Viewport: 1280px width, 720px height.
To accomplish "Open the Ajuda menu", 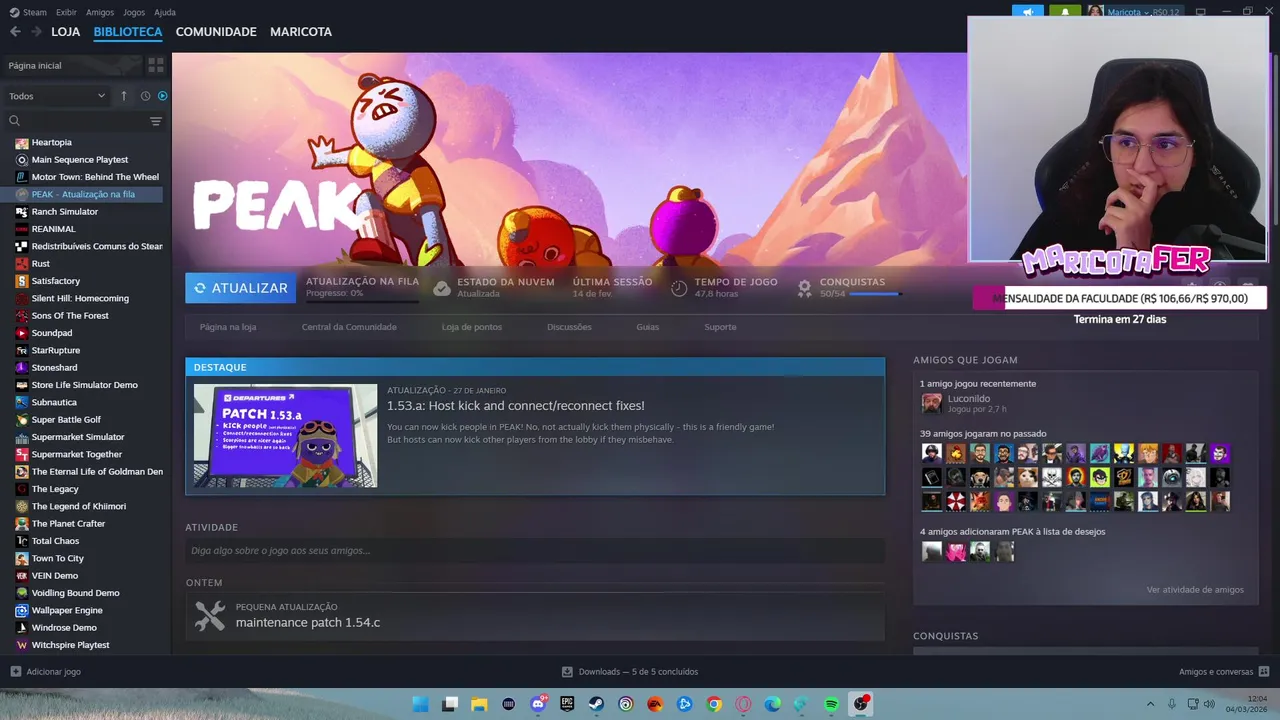I will (165, 12).
